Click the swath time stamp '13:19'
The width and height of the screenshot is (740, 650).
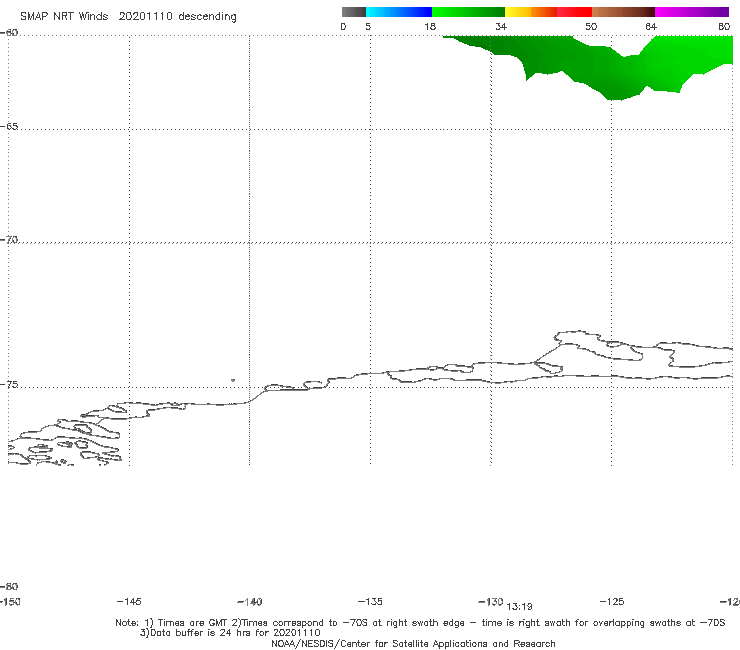click(x=520, y=607)
